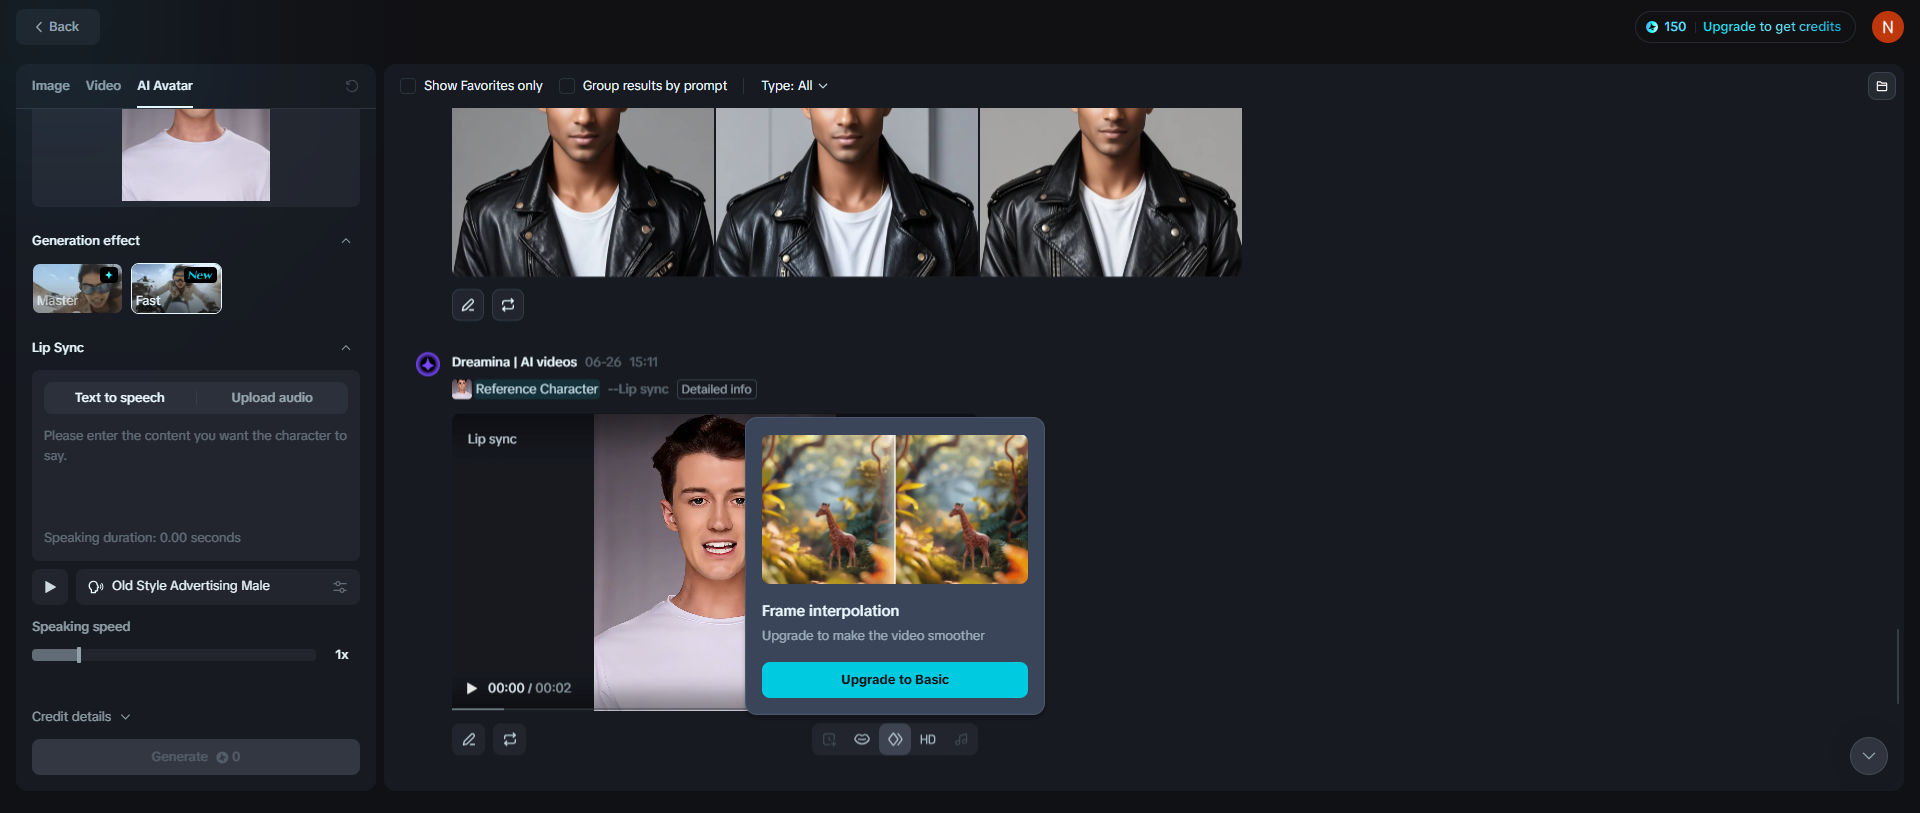Select the AI Avatar tab
This screenshot has width=1920, height=813.
[x=165, y=86]
